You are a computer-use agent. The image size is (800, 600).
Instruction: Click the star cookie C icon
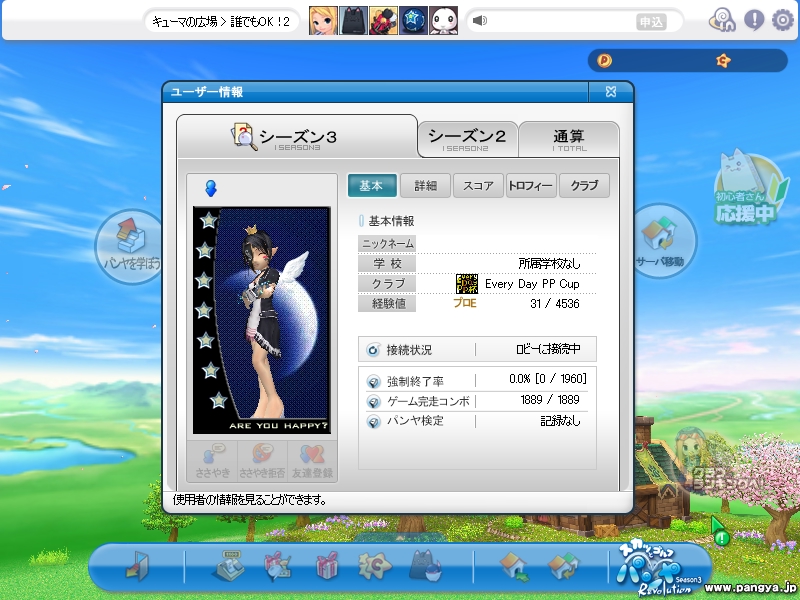[374, 566]
